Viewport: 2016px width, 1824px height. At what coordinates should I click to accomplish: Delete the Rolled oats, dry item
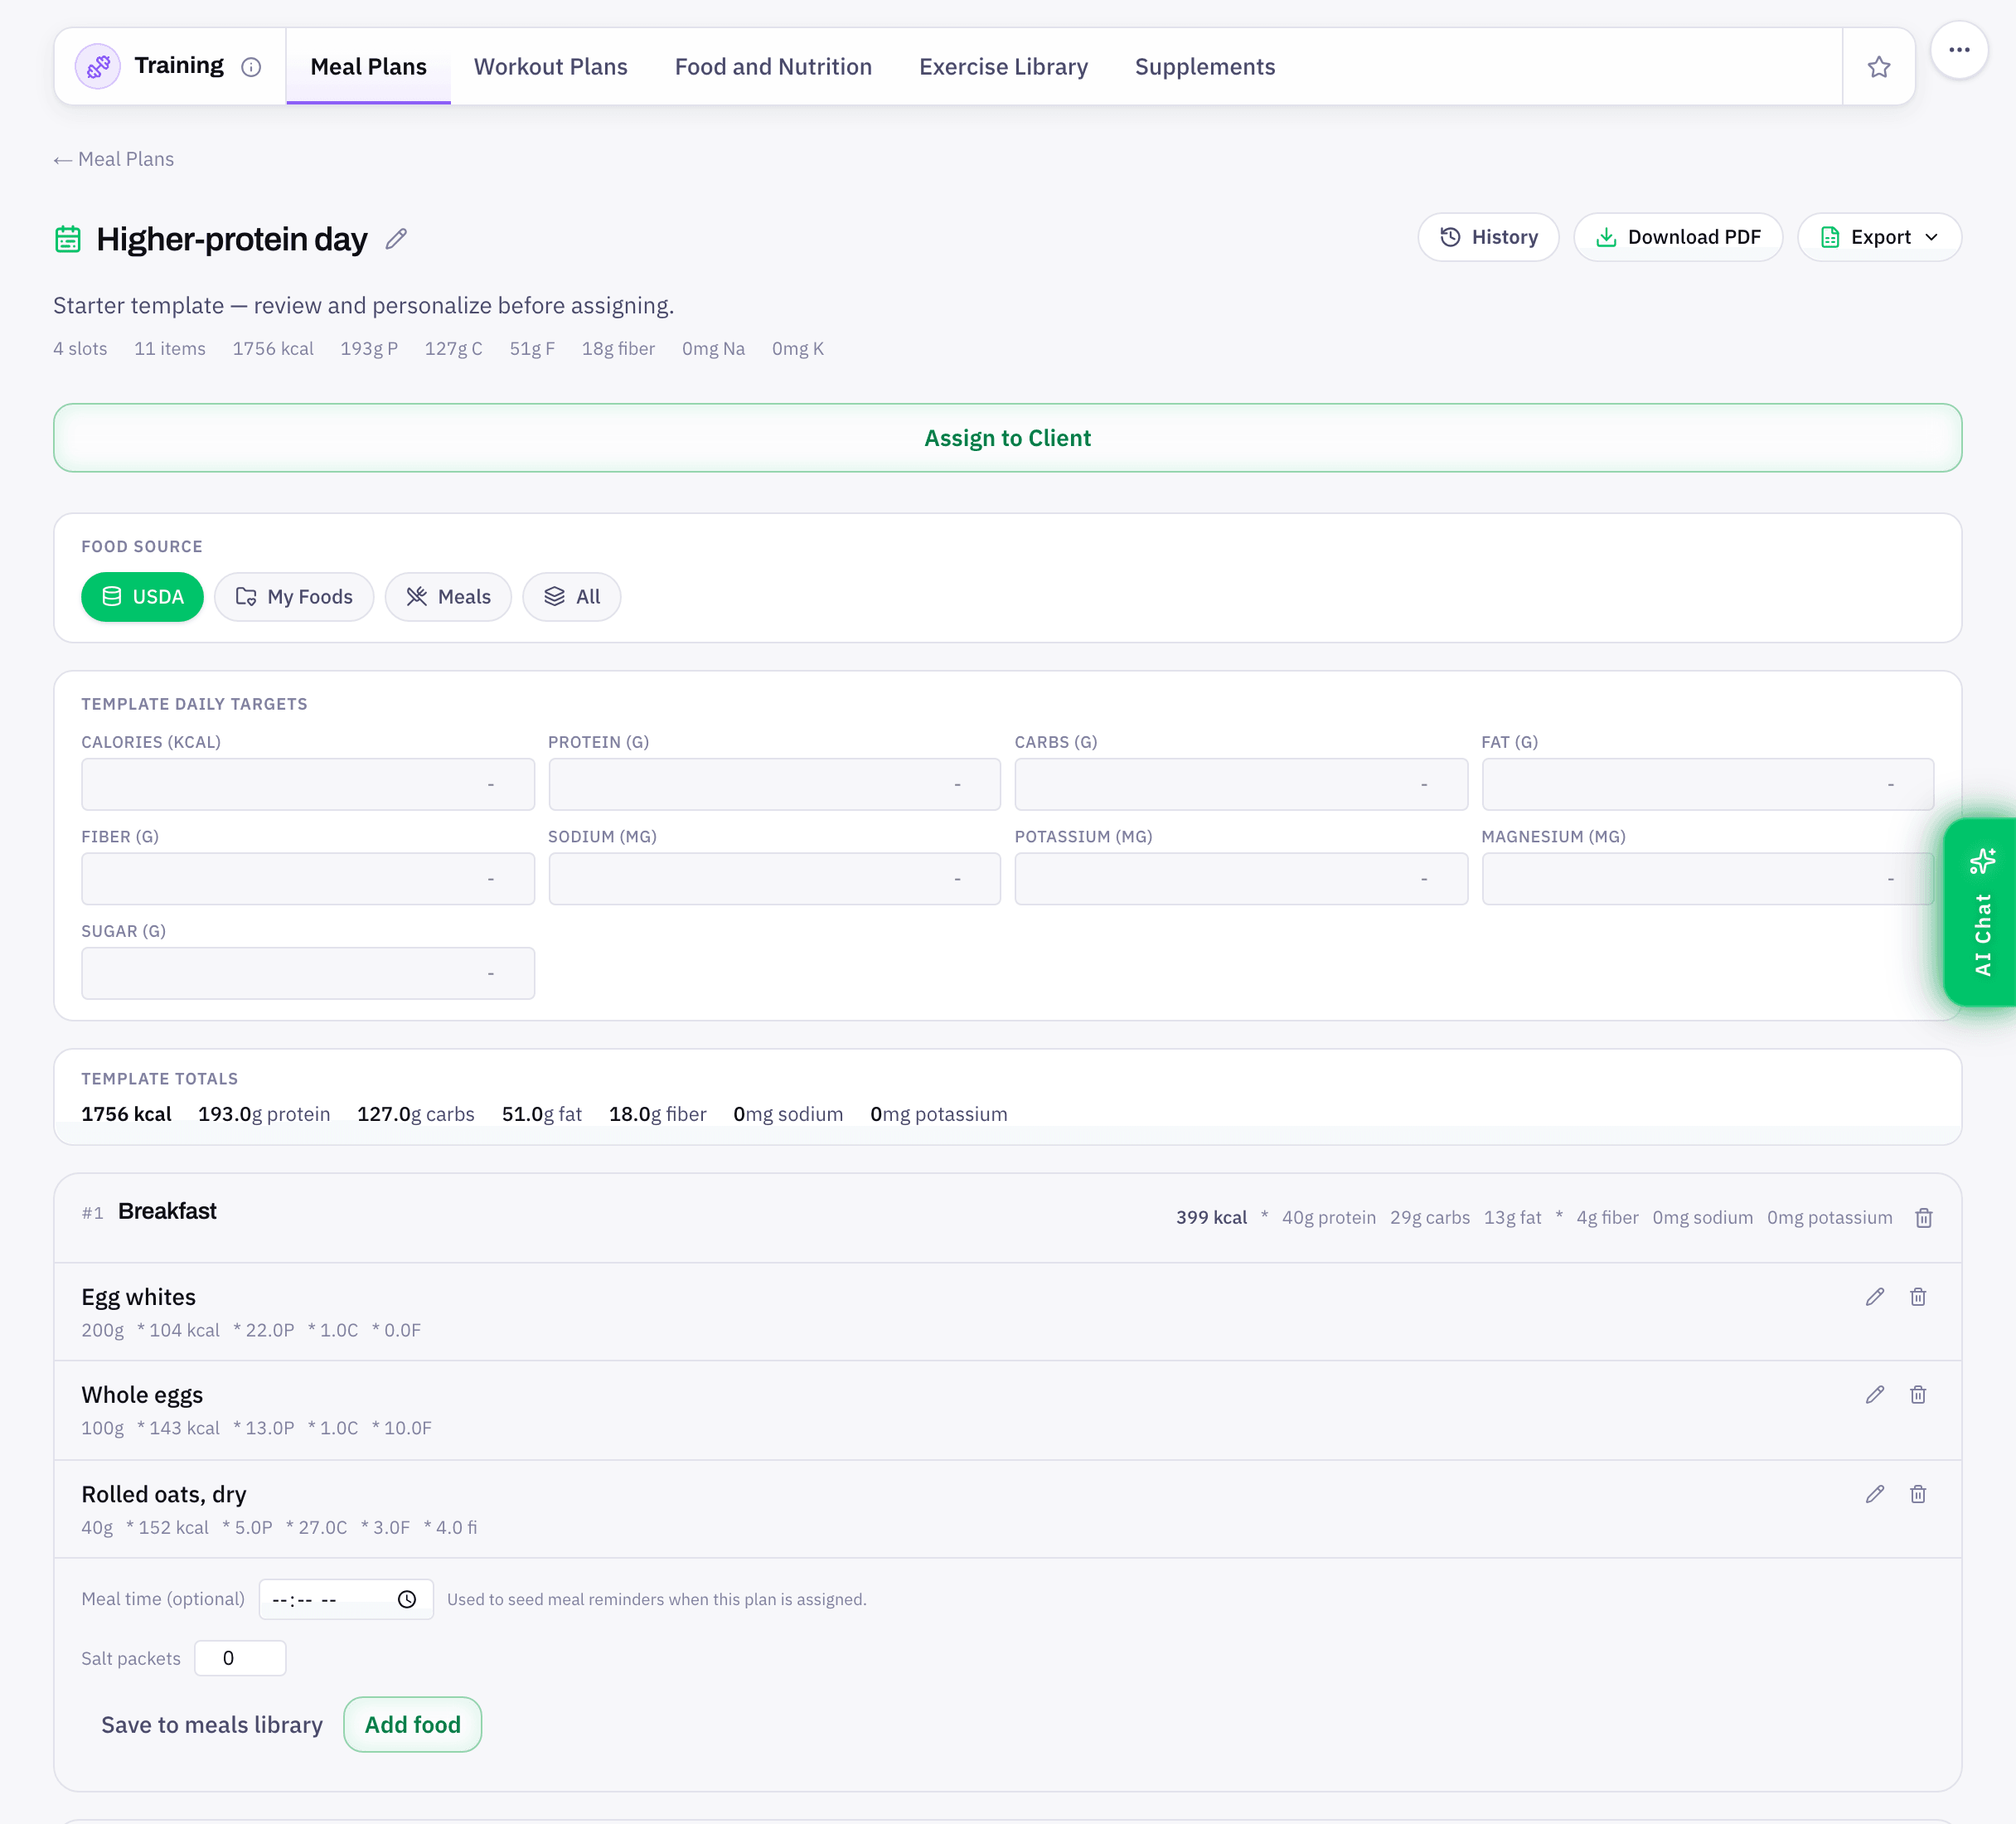[x=1917, y=1494]
